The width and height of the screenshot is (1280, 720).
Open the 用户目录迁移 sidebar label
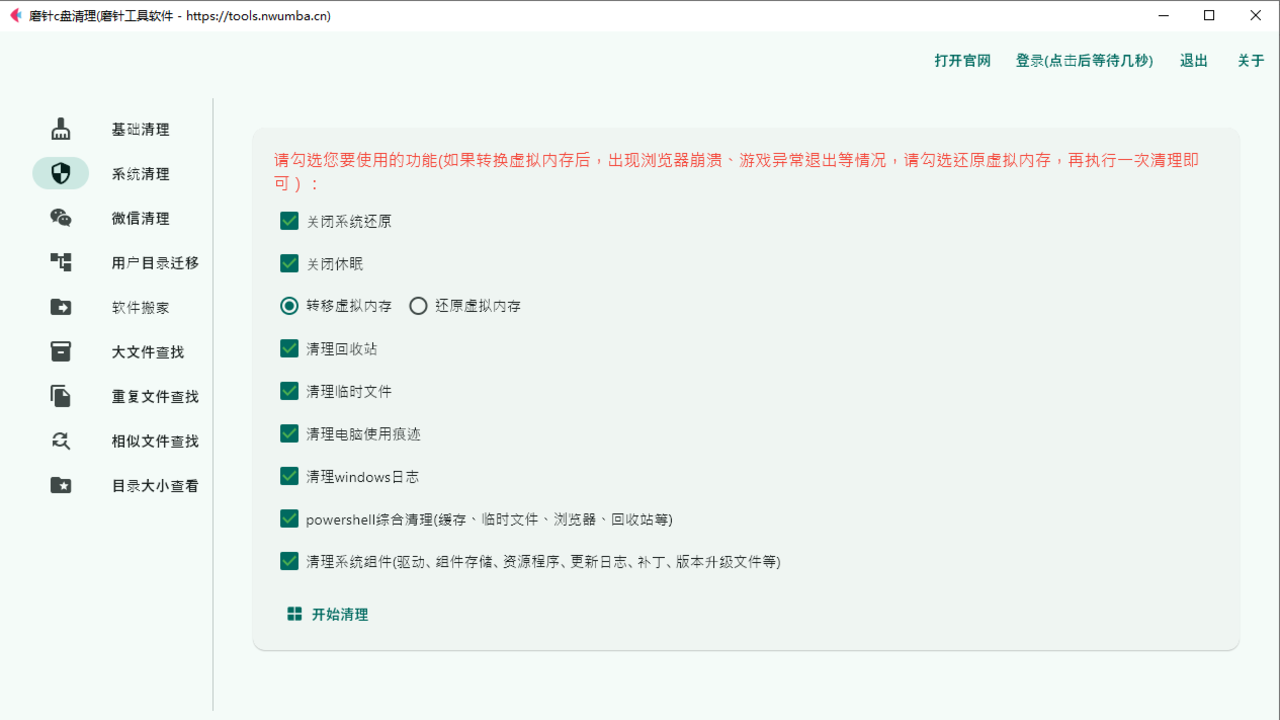click(x=155, y=263)
